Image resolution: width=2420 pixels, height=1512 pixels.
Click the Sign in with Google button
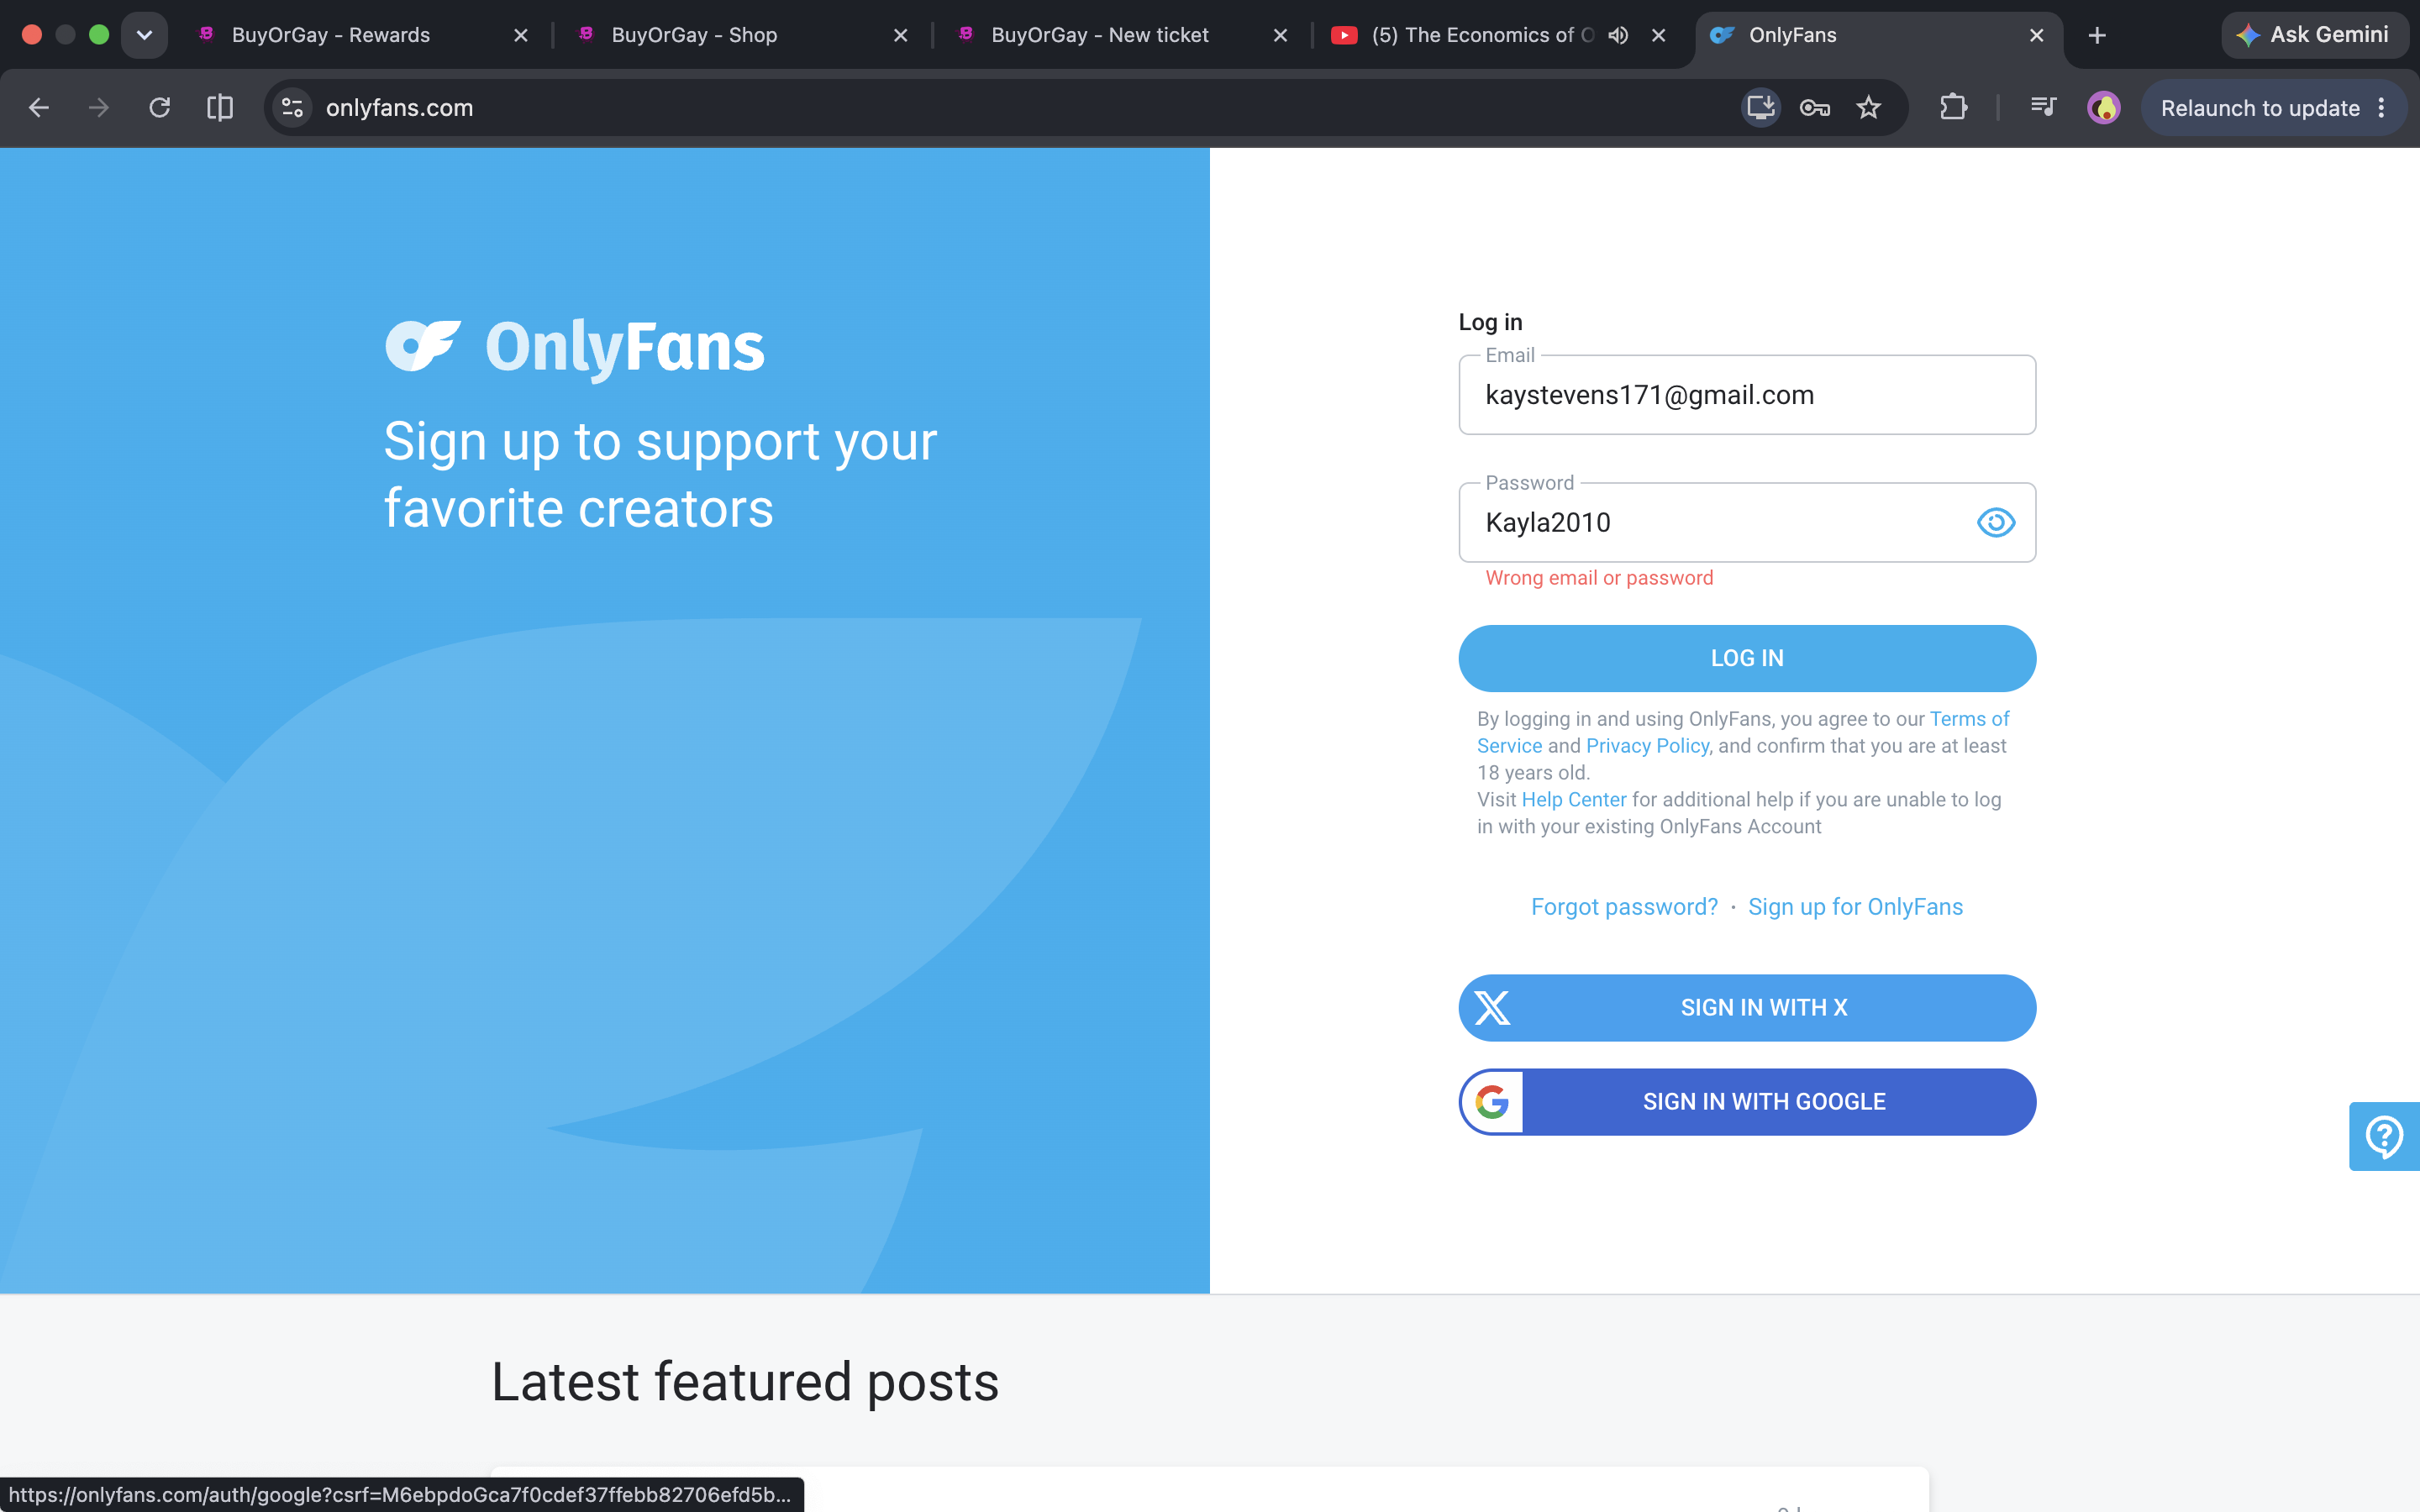point(1747,1102)
